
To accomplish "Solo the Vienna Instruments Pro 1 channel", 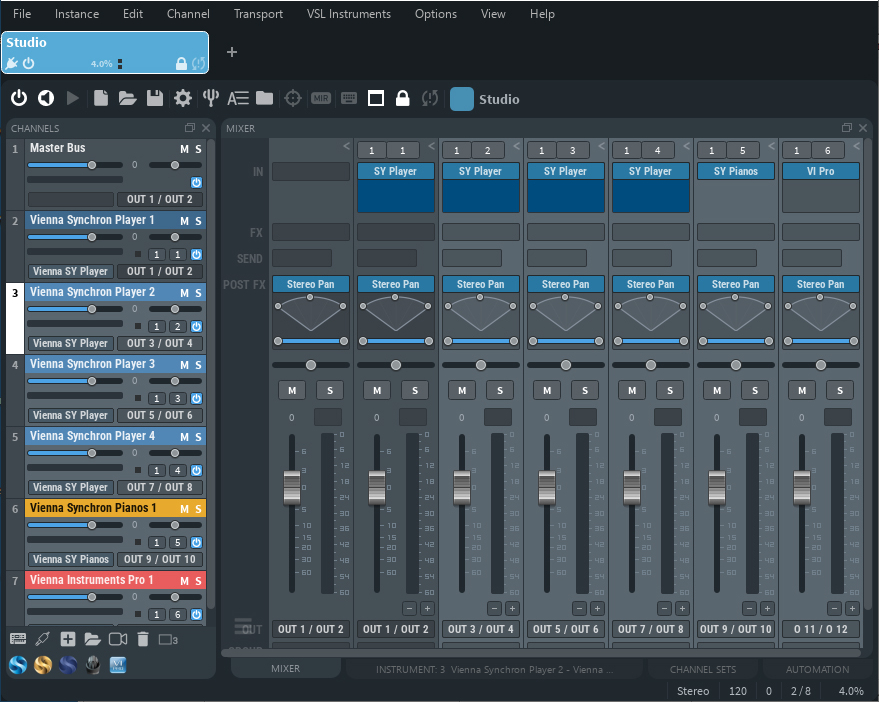I will pos(198,581).
